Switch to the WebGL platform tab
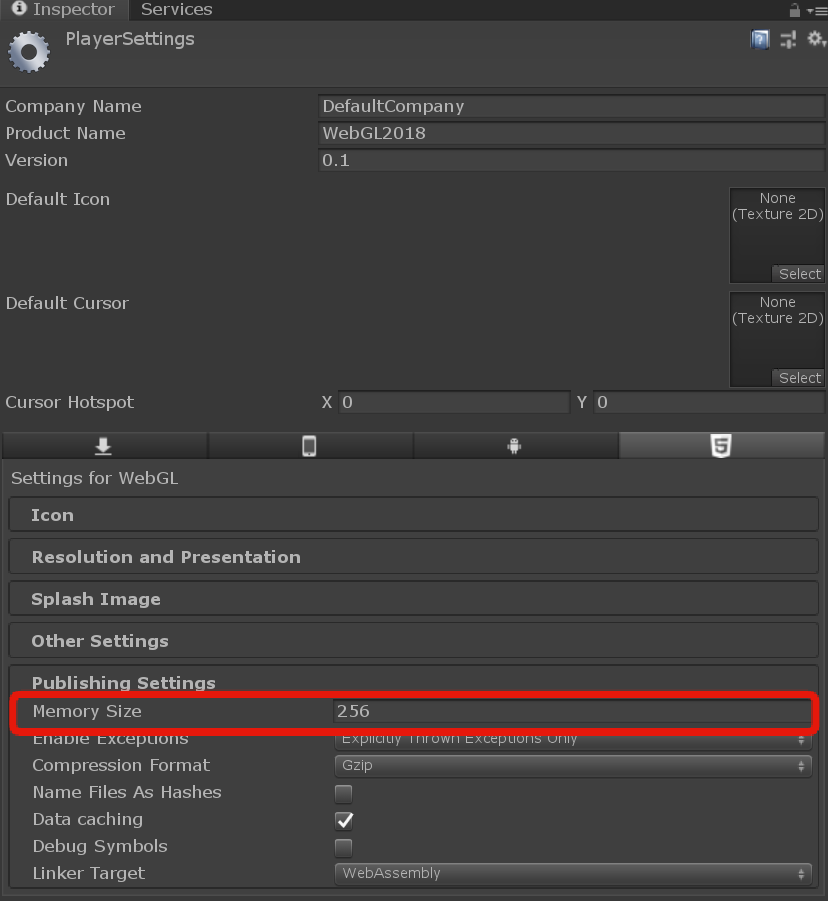 [x=722, y=445]
